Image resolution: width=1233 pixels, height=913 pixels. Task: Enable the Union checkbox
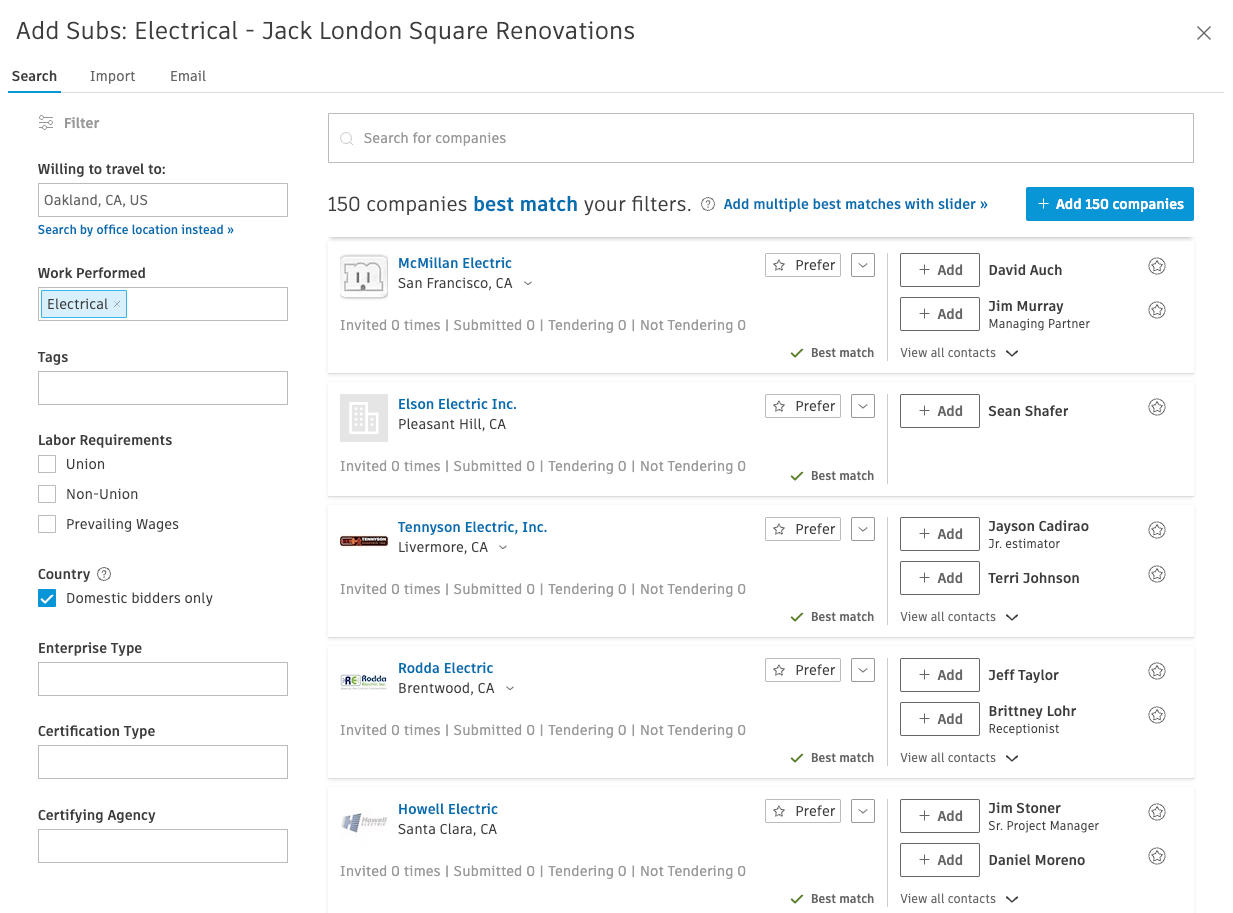click(47, 464)
